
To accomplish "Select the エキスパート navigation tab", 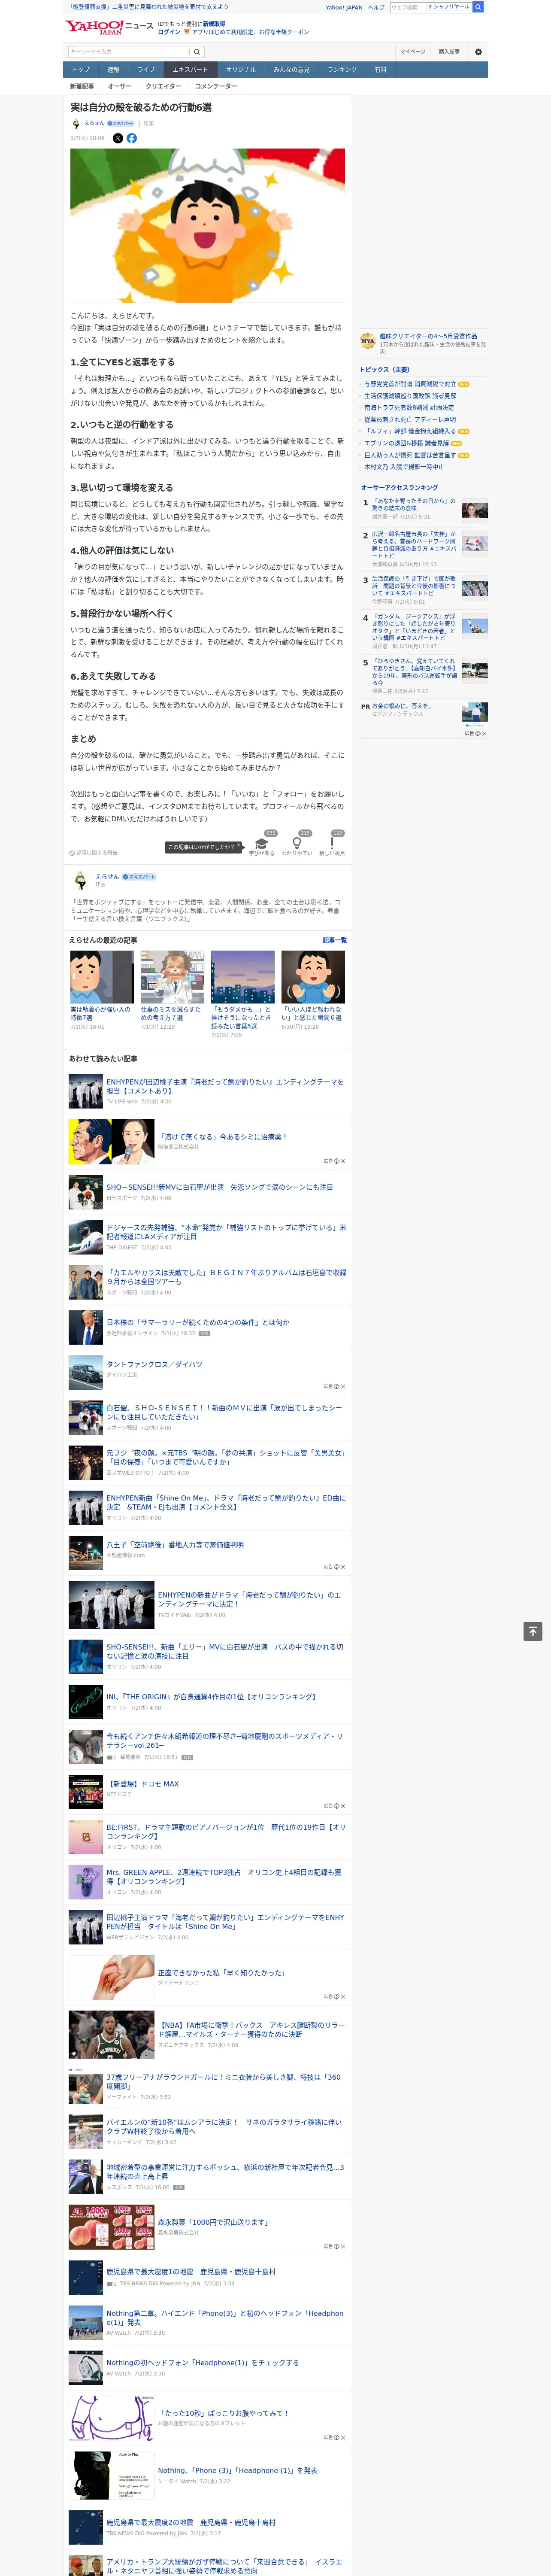I will tap(190, 70).
